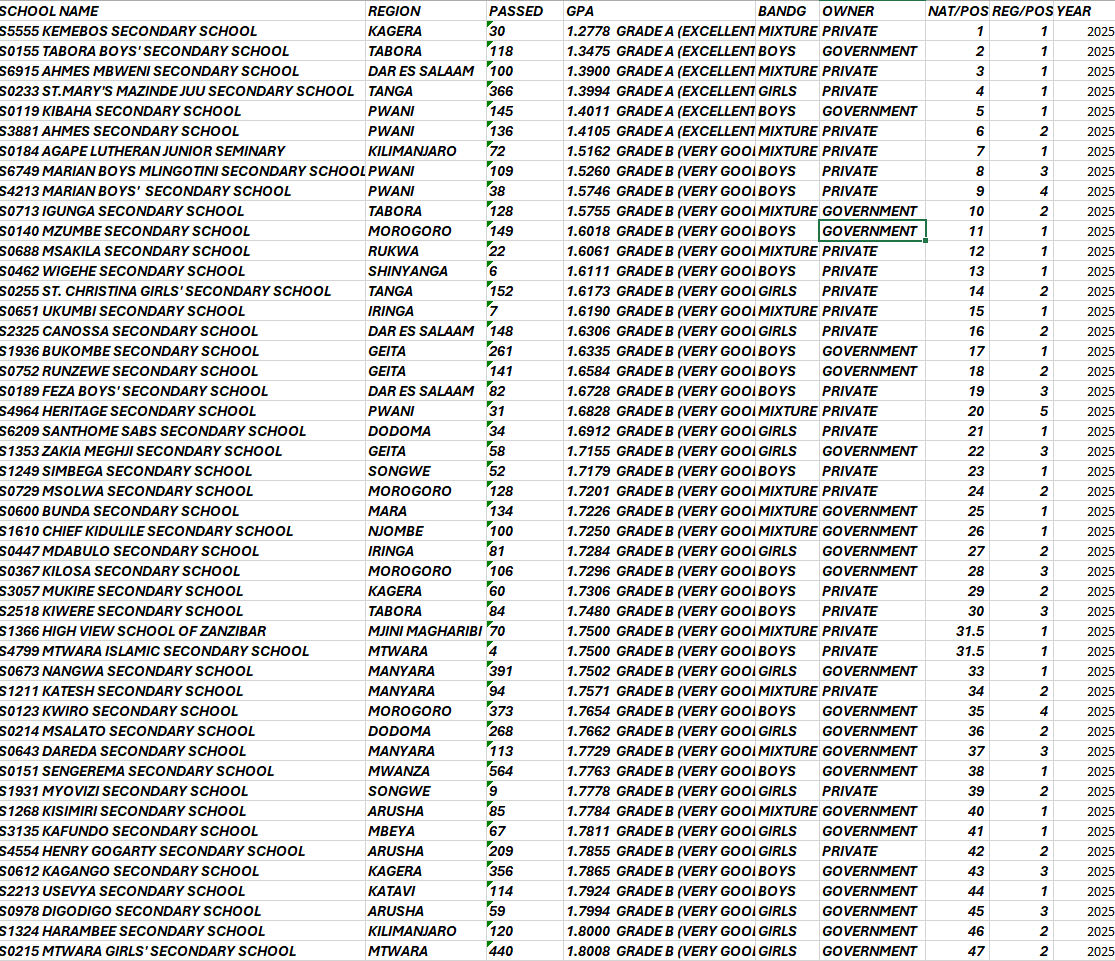Click the MJINI MAGHARIBI region cell
This screenshot has width=1115, height=961.
click(x=425, y=631)
